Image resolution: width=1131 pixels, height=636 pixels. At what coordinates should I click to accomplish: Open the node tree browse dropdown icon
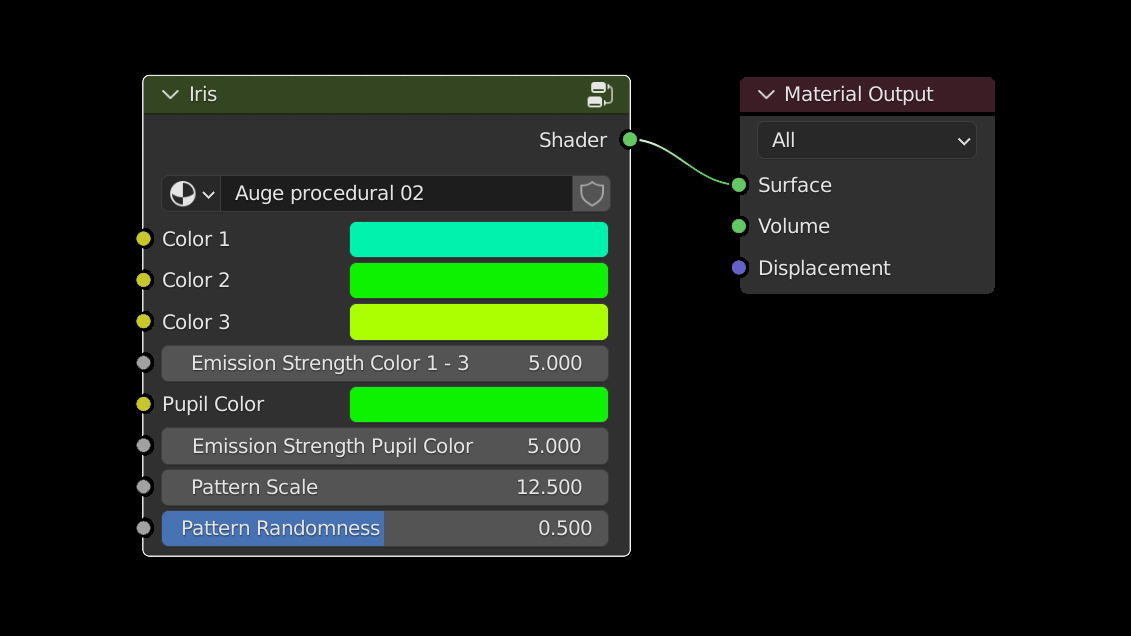192,194
